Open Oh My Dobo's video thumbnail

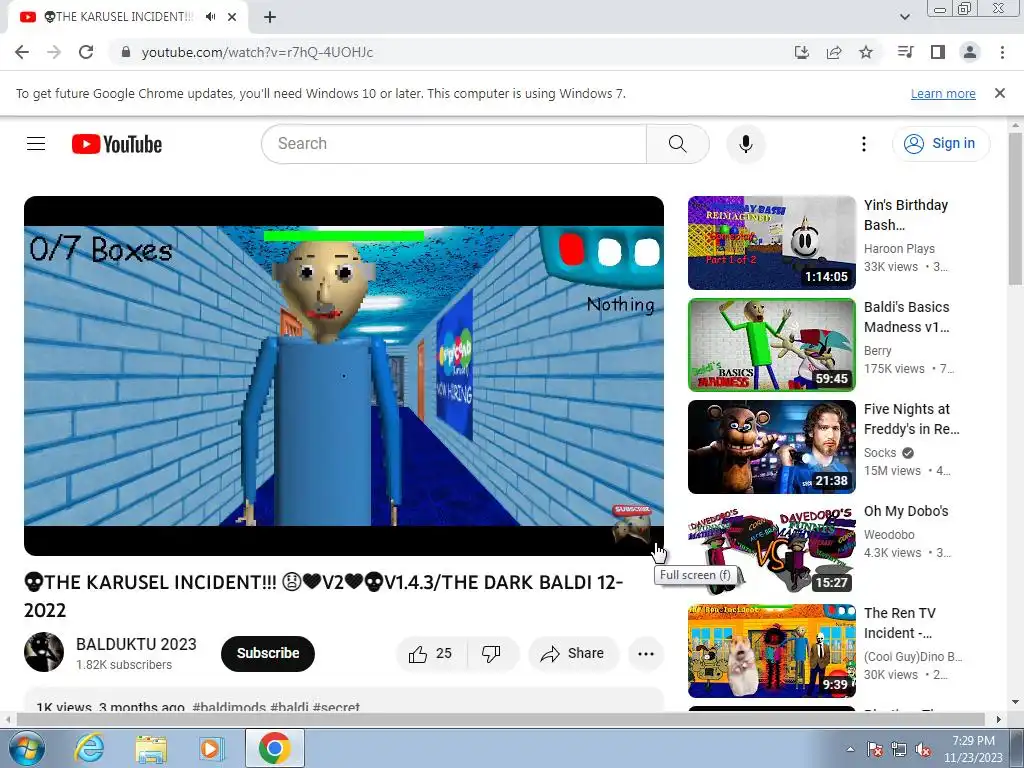[771, 549]
